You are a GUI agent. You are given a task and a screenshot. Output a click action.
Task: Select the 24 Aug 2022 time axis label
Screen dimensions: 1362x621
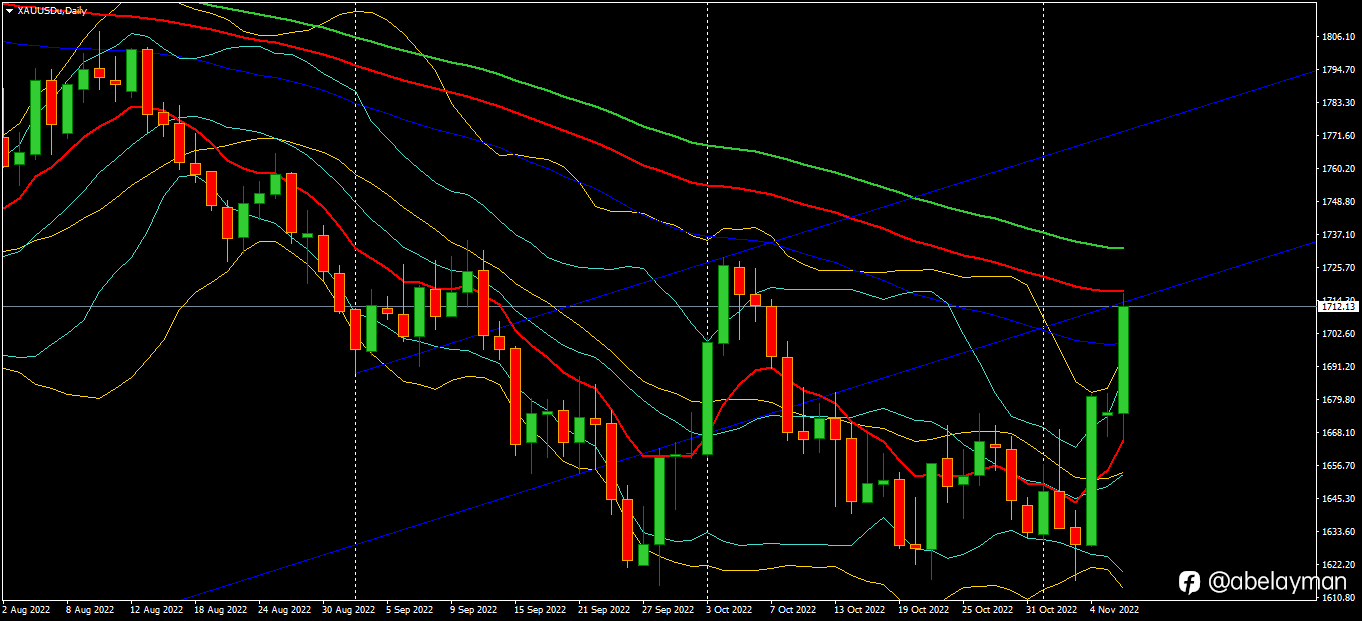click(x=284, y=609)
